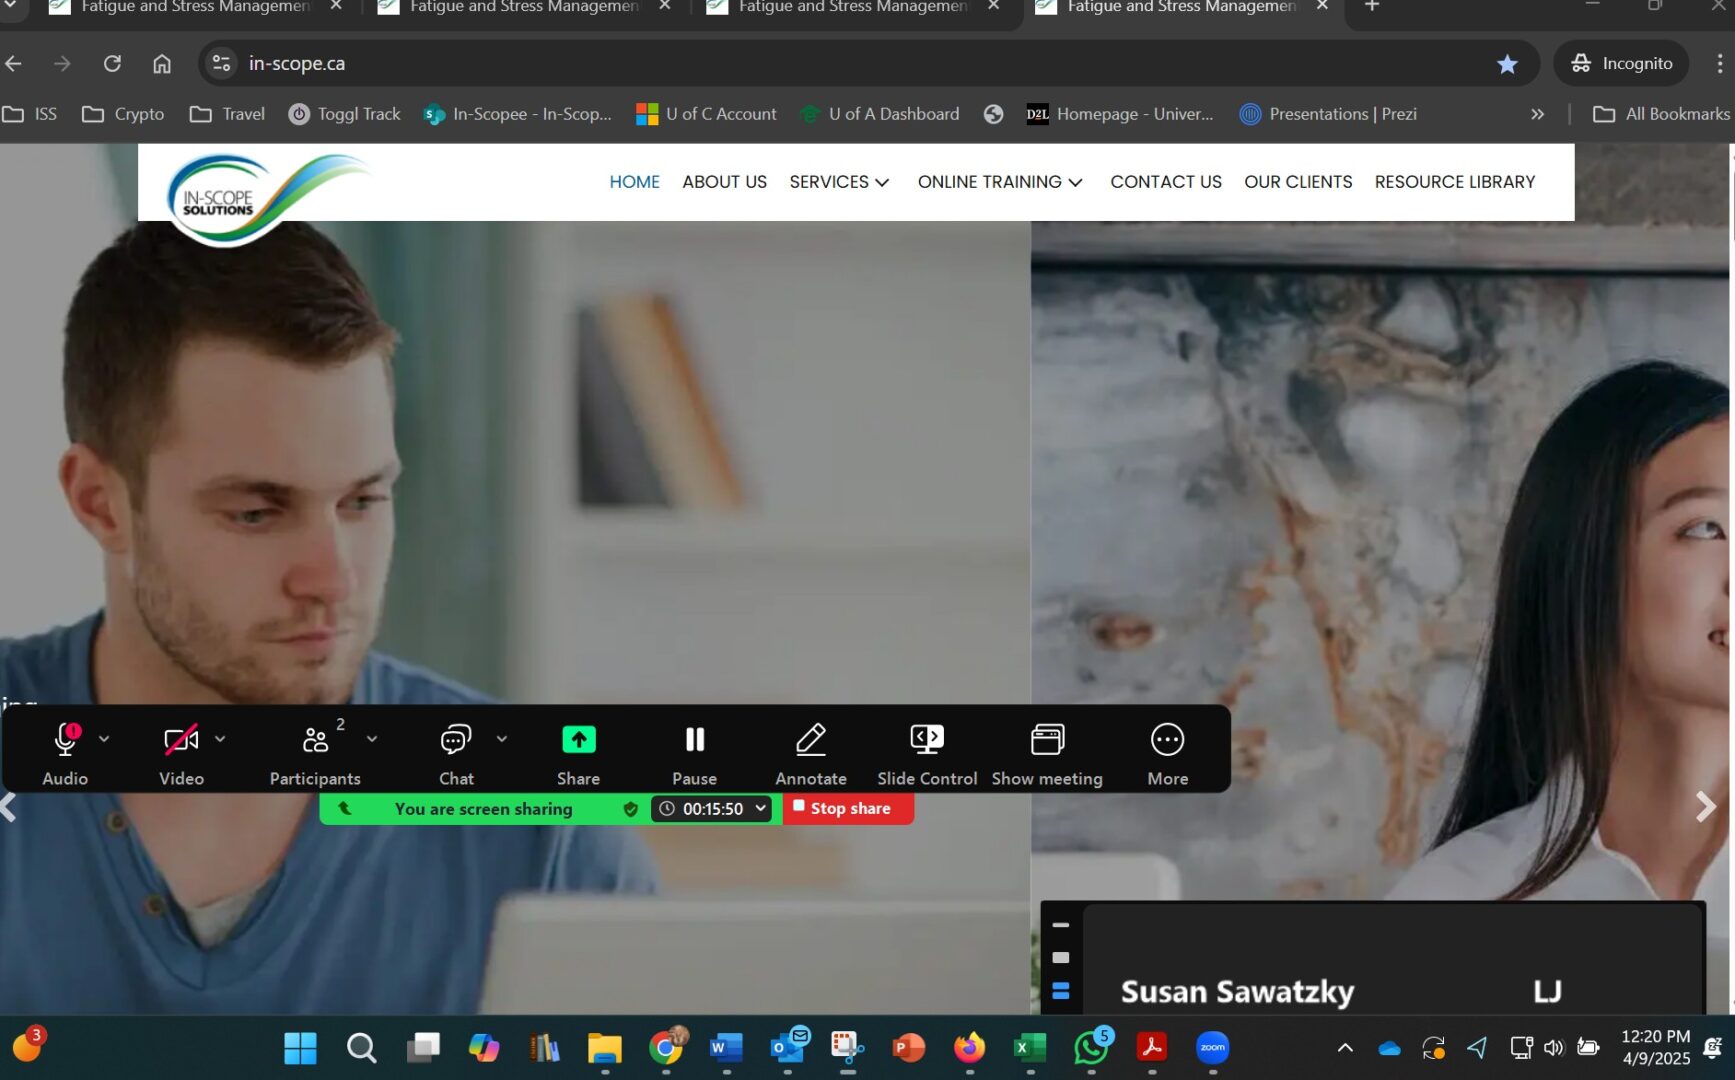Turn on the Video camera

[x=181, y=741]
